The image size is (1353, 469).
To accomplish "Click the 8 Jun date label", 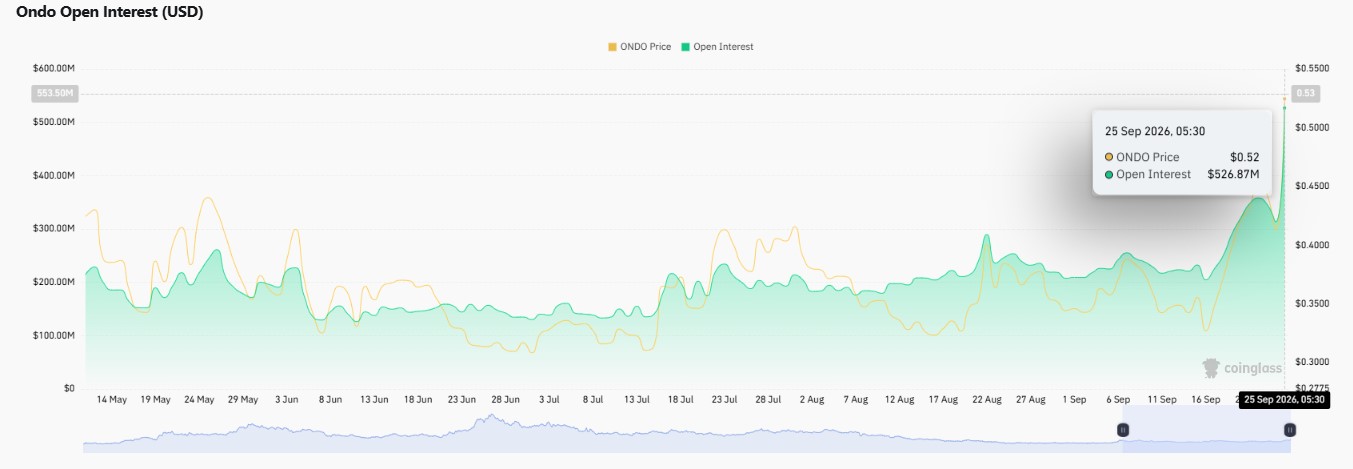I will [x=330, y=399].
